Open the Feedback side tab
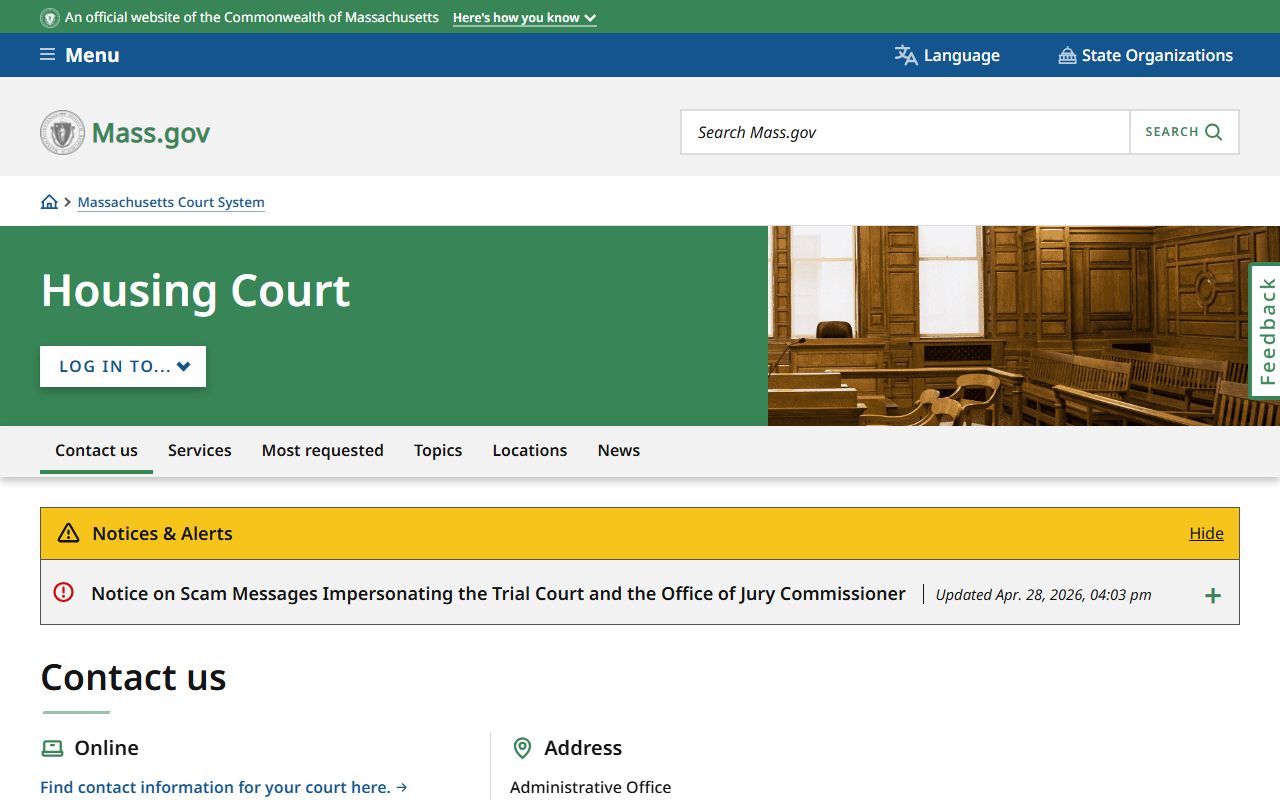Image resolution: width=1280 pixels, height=800 pixels. coord(1266,331)
